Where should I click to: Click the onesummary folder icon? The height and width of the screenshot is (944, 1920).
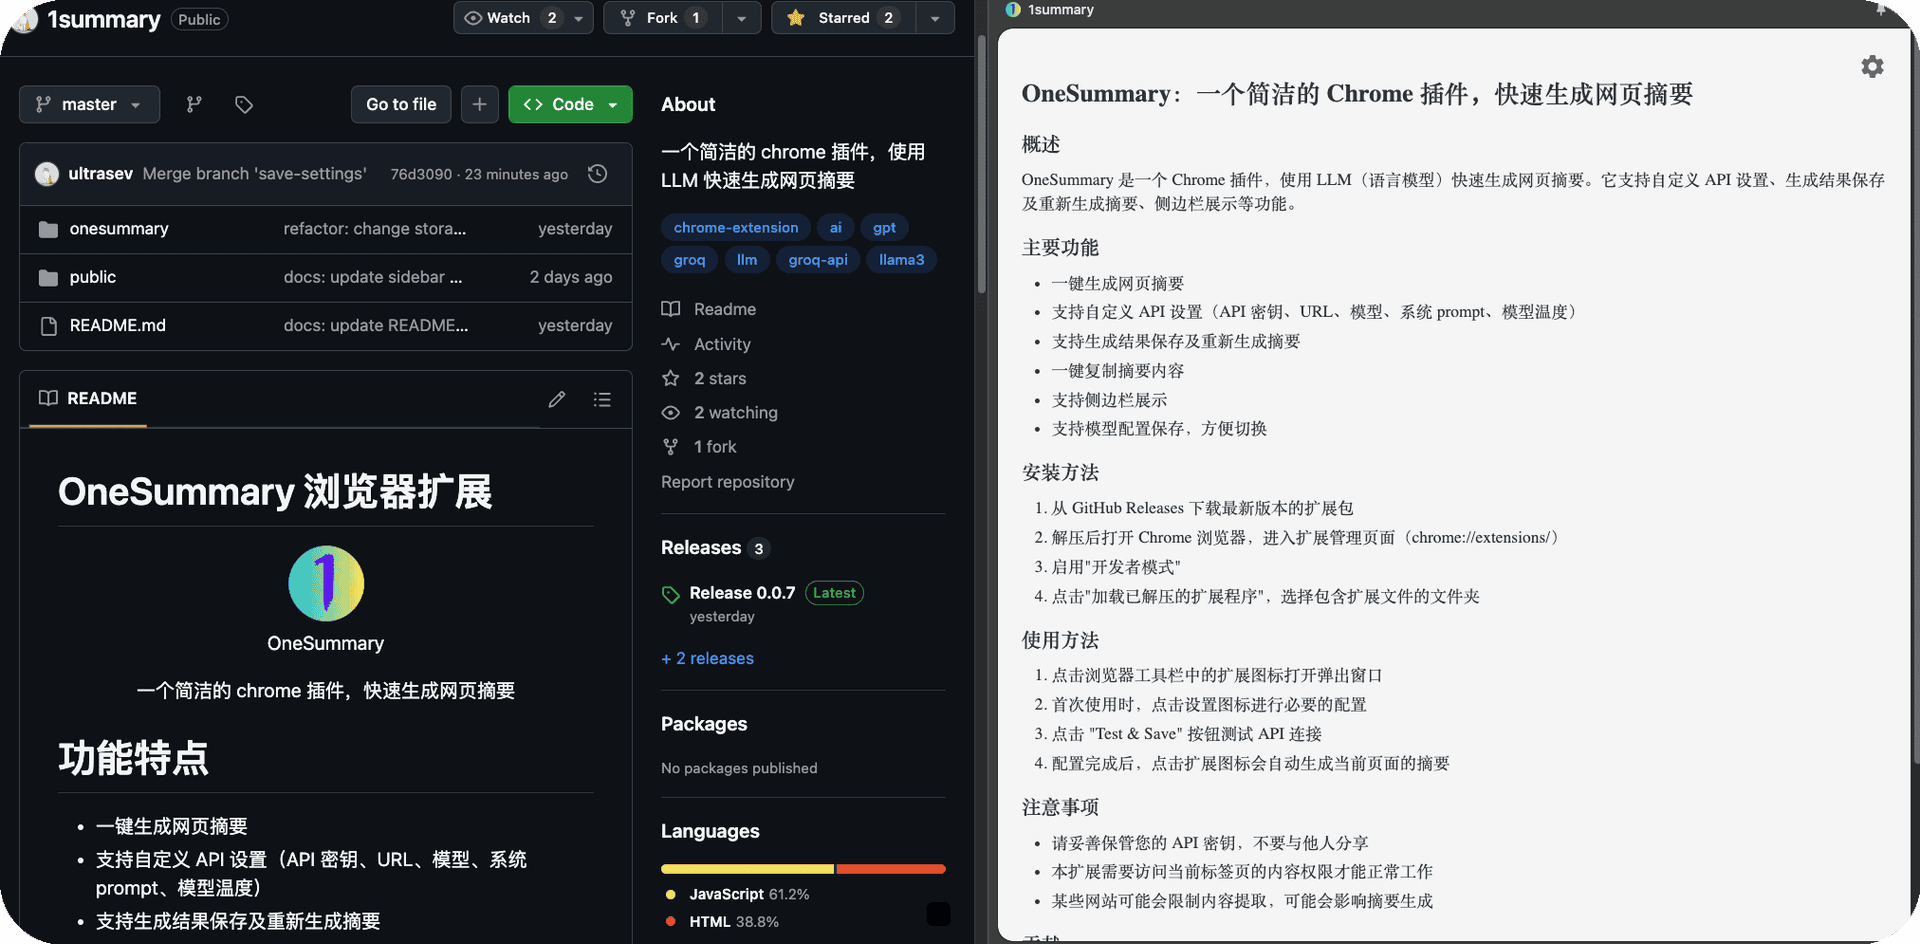click(x=48, y=229)
